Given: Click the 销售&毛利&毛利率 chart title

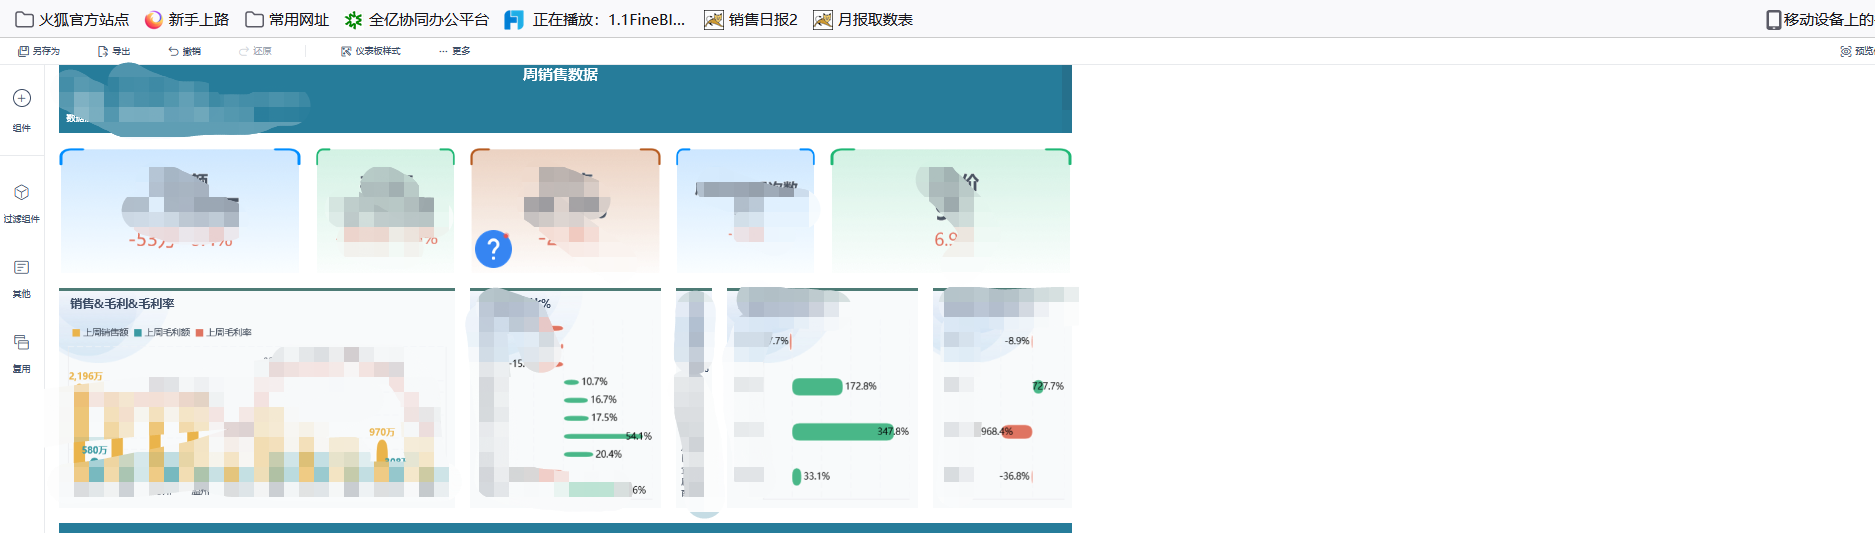Looking at the screenshot, I should [122, 304].
